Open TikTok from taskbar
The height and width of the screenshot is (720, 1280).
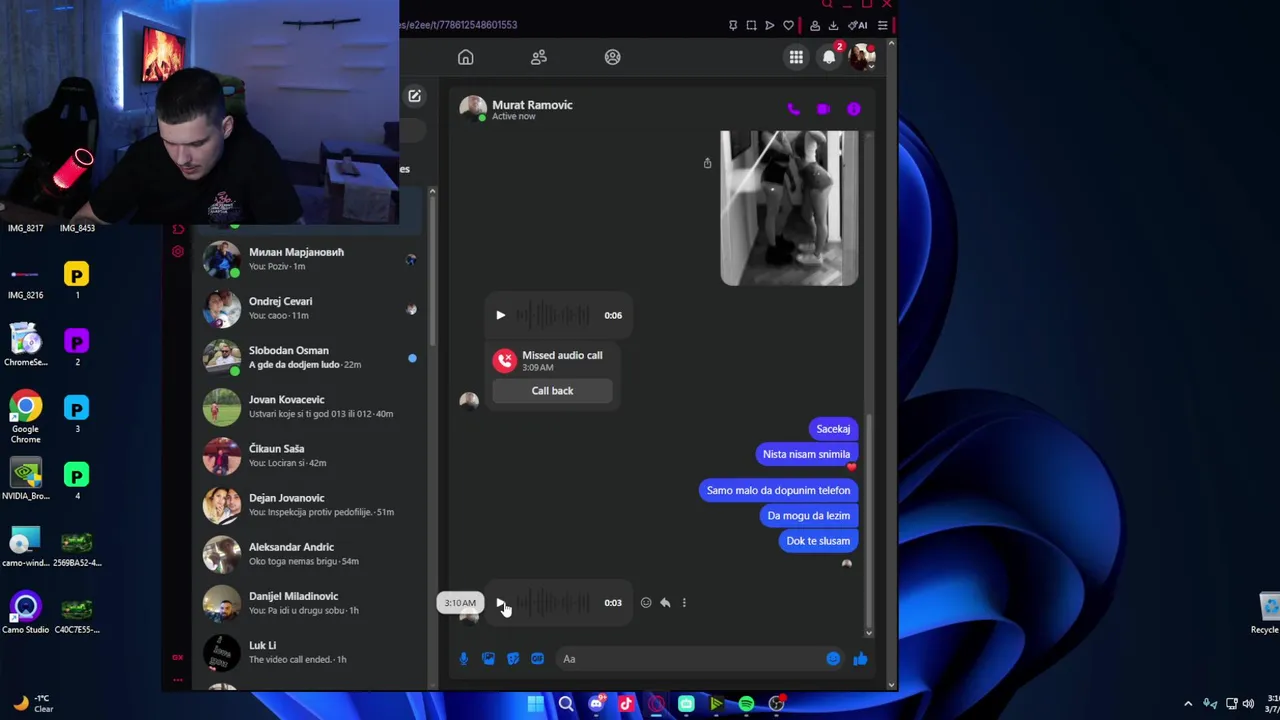coord(626,704)
